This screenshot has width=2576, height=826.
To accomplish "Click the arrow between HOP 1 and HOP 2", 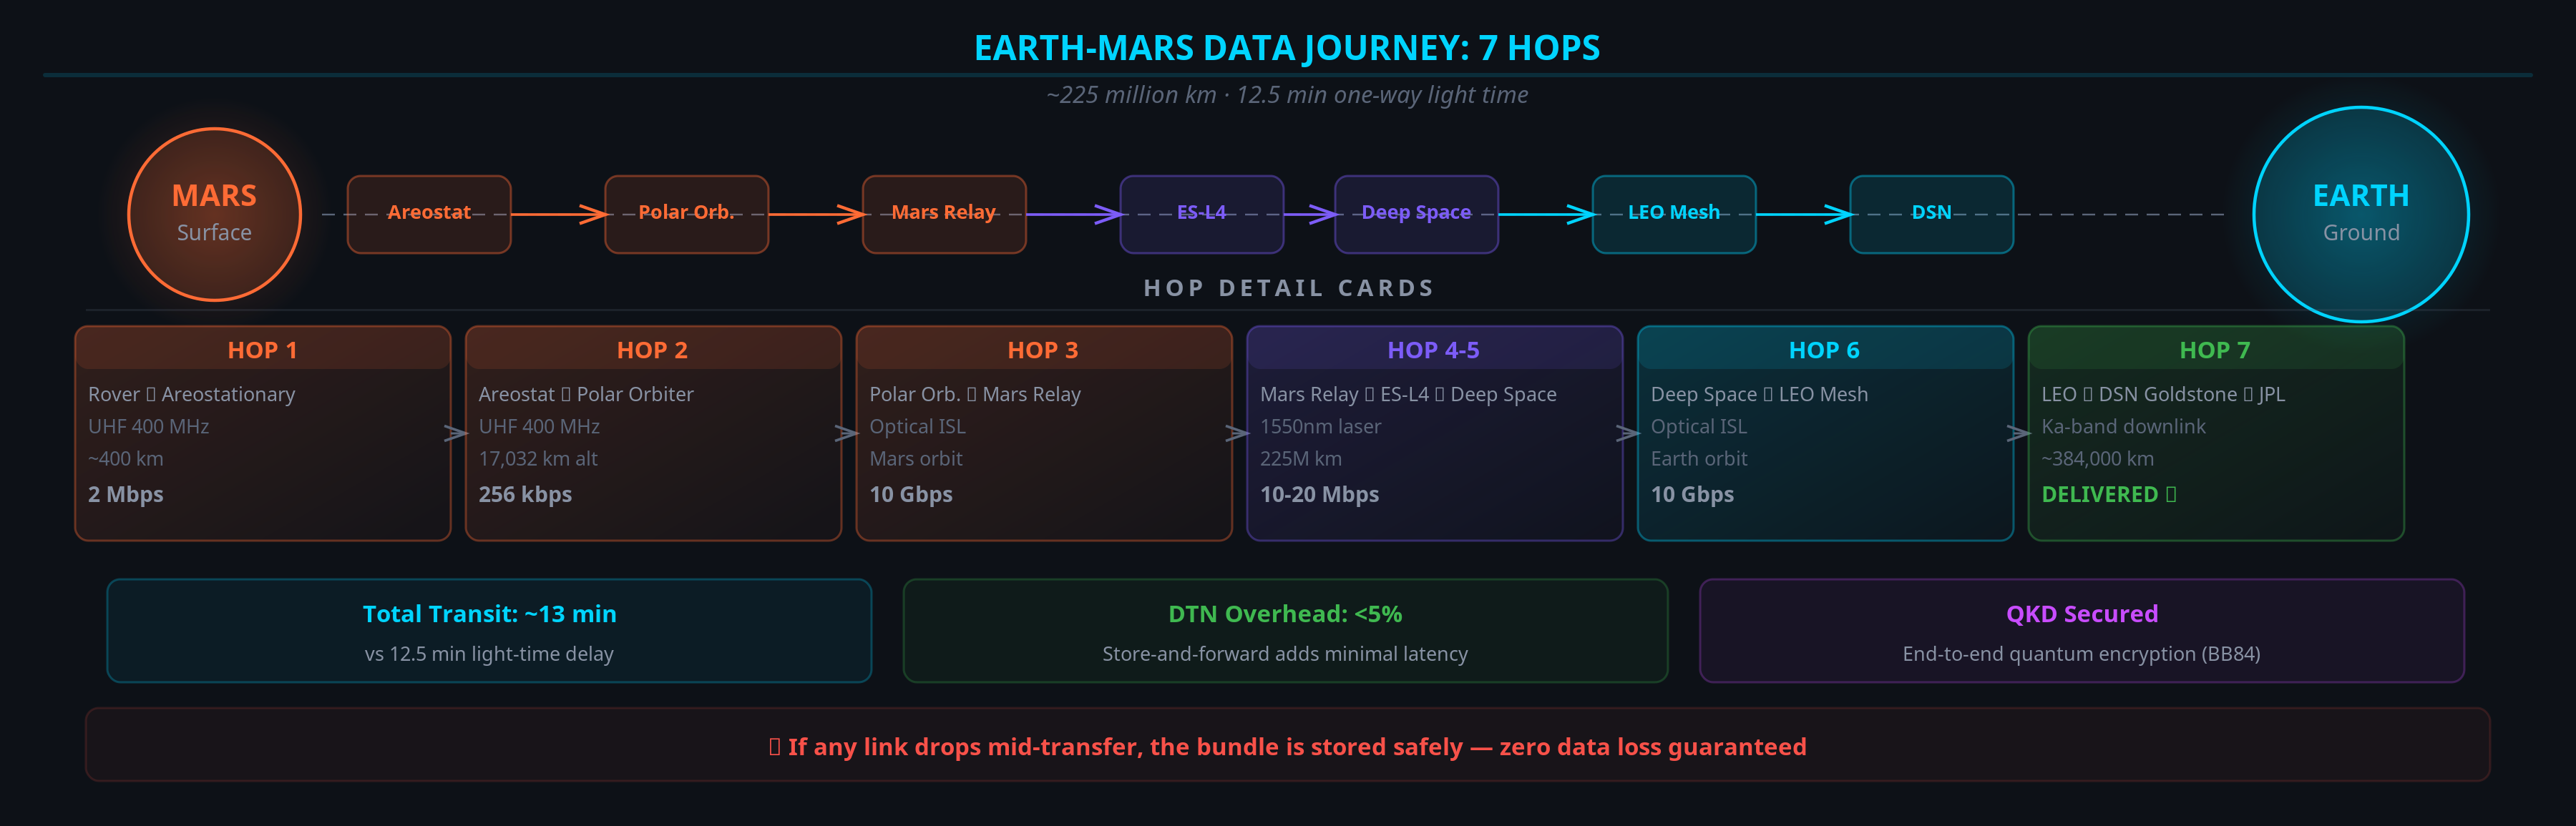I will pyautogui.click(x=456, y=433).
